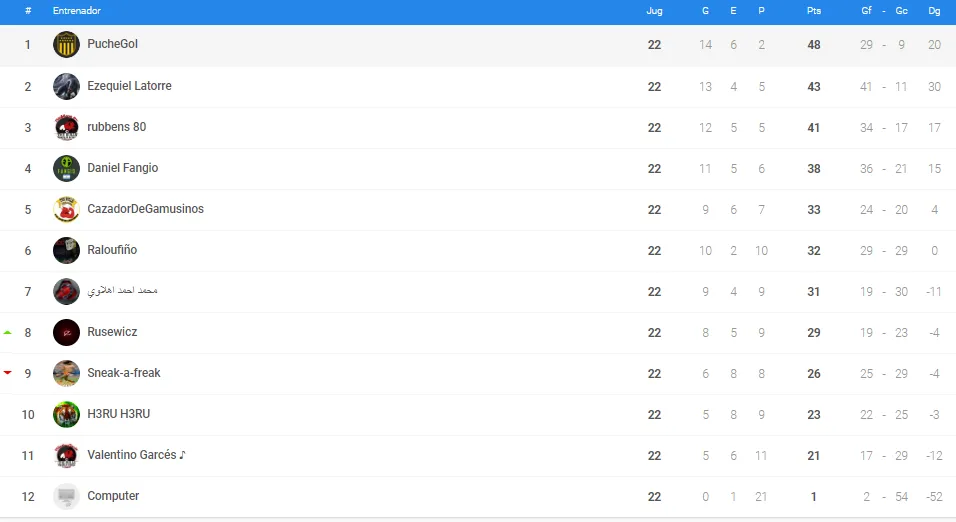
Task: Click rubbens 80's avatar icon
Action: (66, 127)
